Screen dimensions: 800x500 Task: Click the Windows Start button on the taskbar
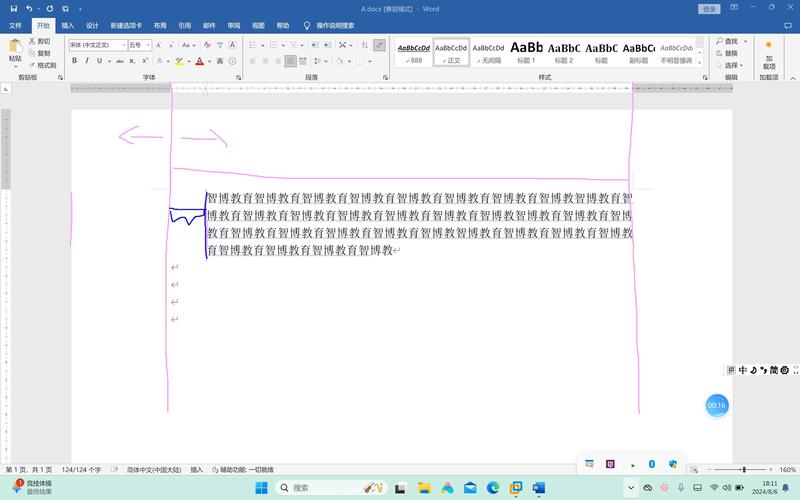point(261,488)
